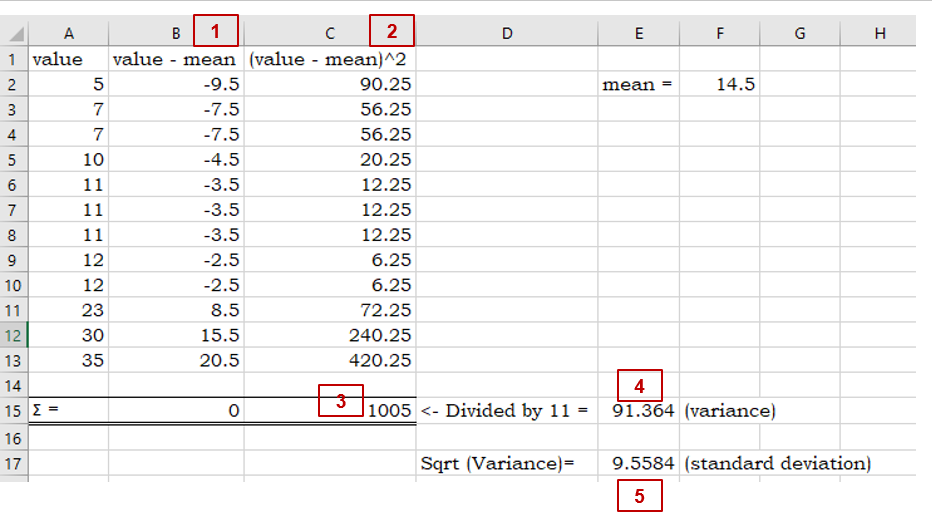Click the Σ = cell in row 15
The image size is (932, 517).
pyautogui.click(x=68, y=411)
